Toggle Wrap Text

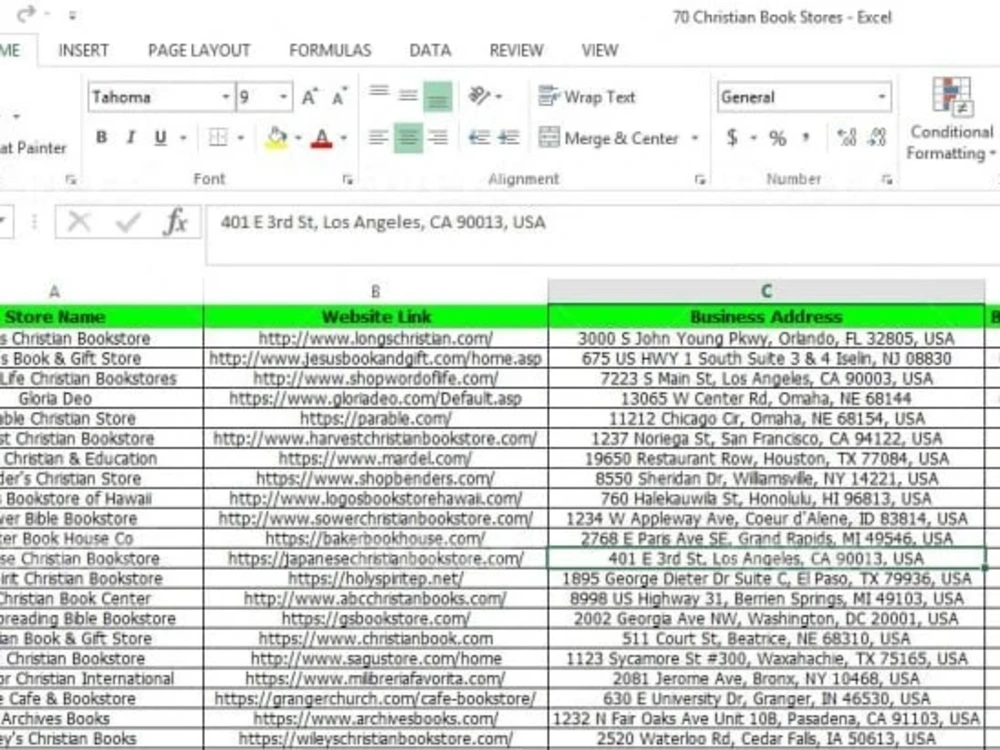point(587,97)
